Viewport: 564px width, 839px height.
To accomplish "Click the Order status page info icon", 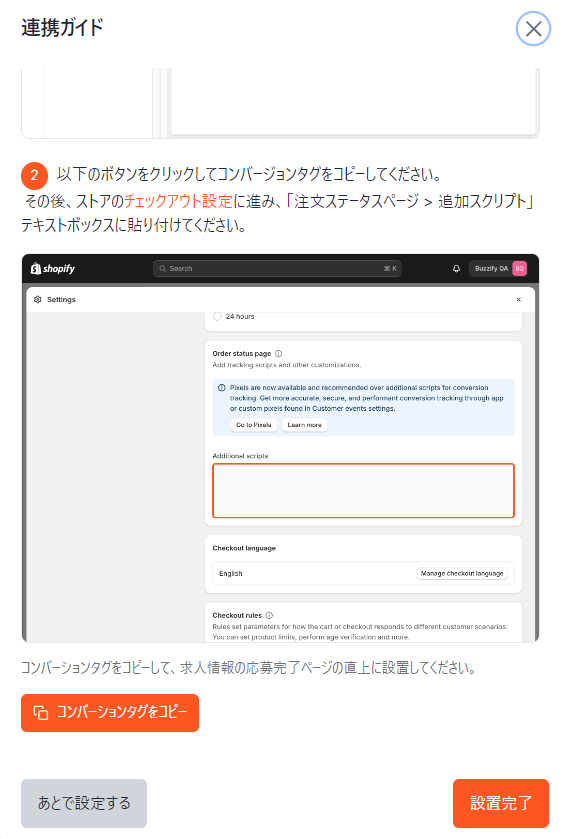I will (278, 354).
